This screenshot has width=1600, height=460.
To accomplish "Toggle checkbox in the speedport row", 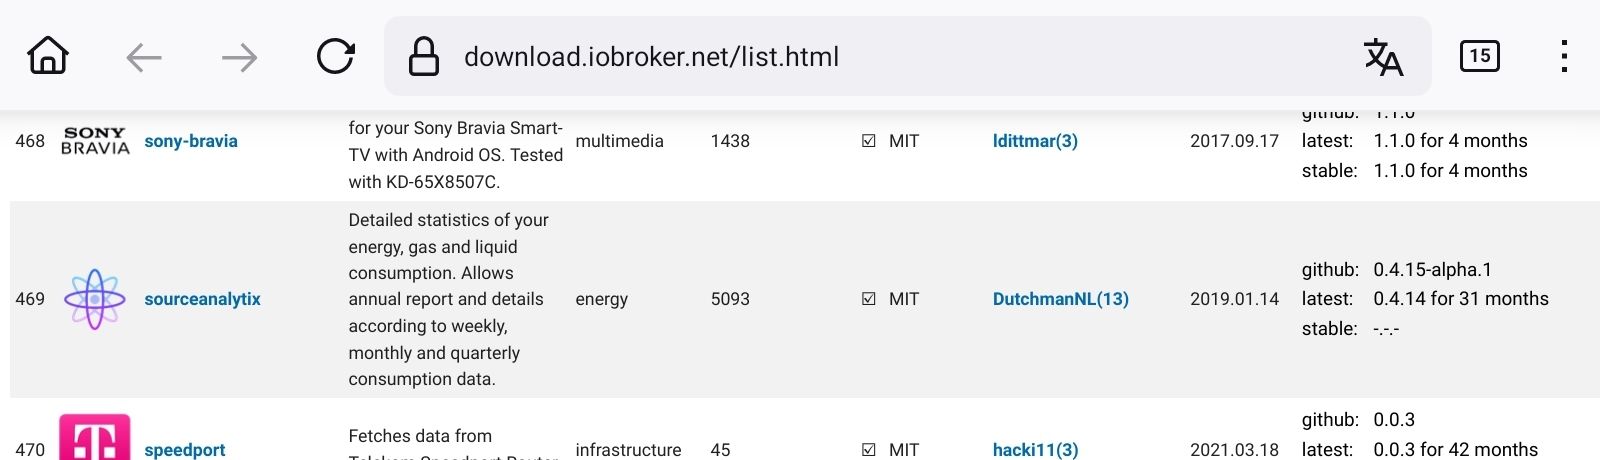I will pos(868,450).
